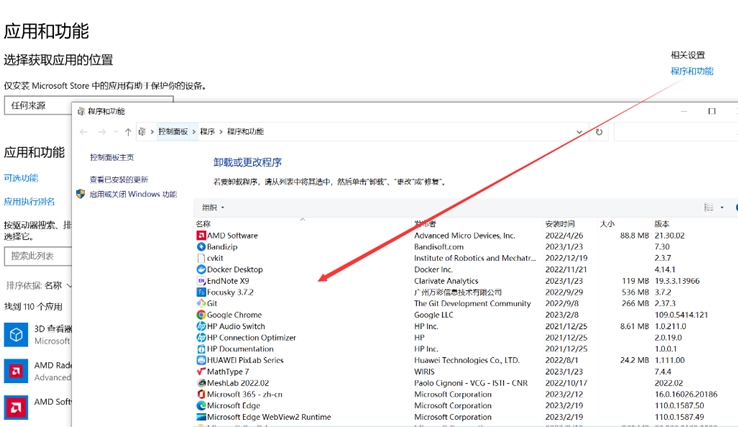Screen dimensions: 738x427
Task: Open 控制面板主页 link
Action: pyautogui.click(x=112, y=157)
